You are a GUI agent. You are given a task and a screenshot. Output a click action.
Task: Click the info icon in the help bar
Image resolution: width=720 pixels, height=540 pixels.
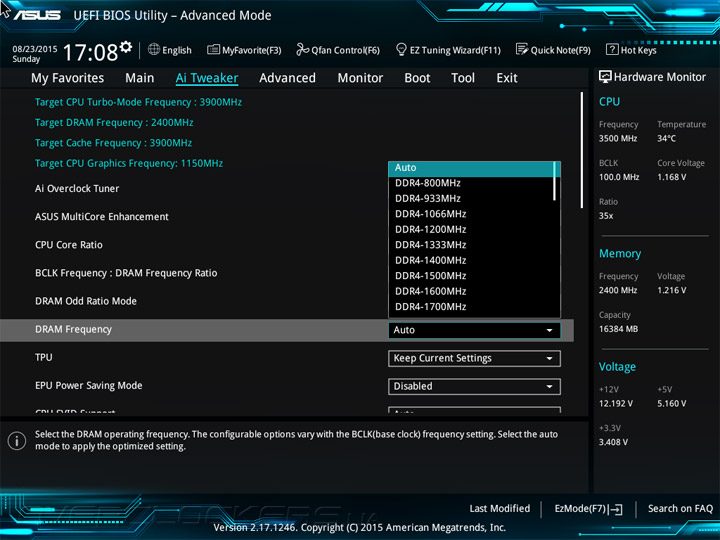click(x=17, y=440)
